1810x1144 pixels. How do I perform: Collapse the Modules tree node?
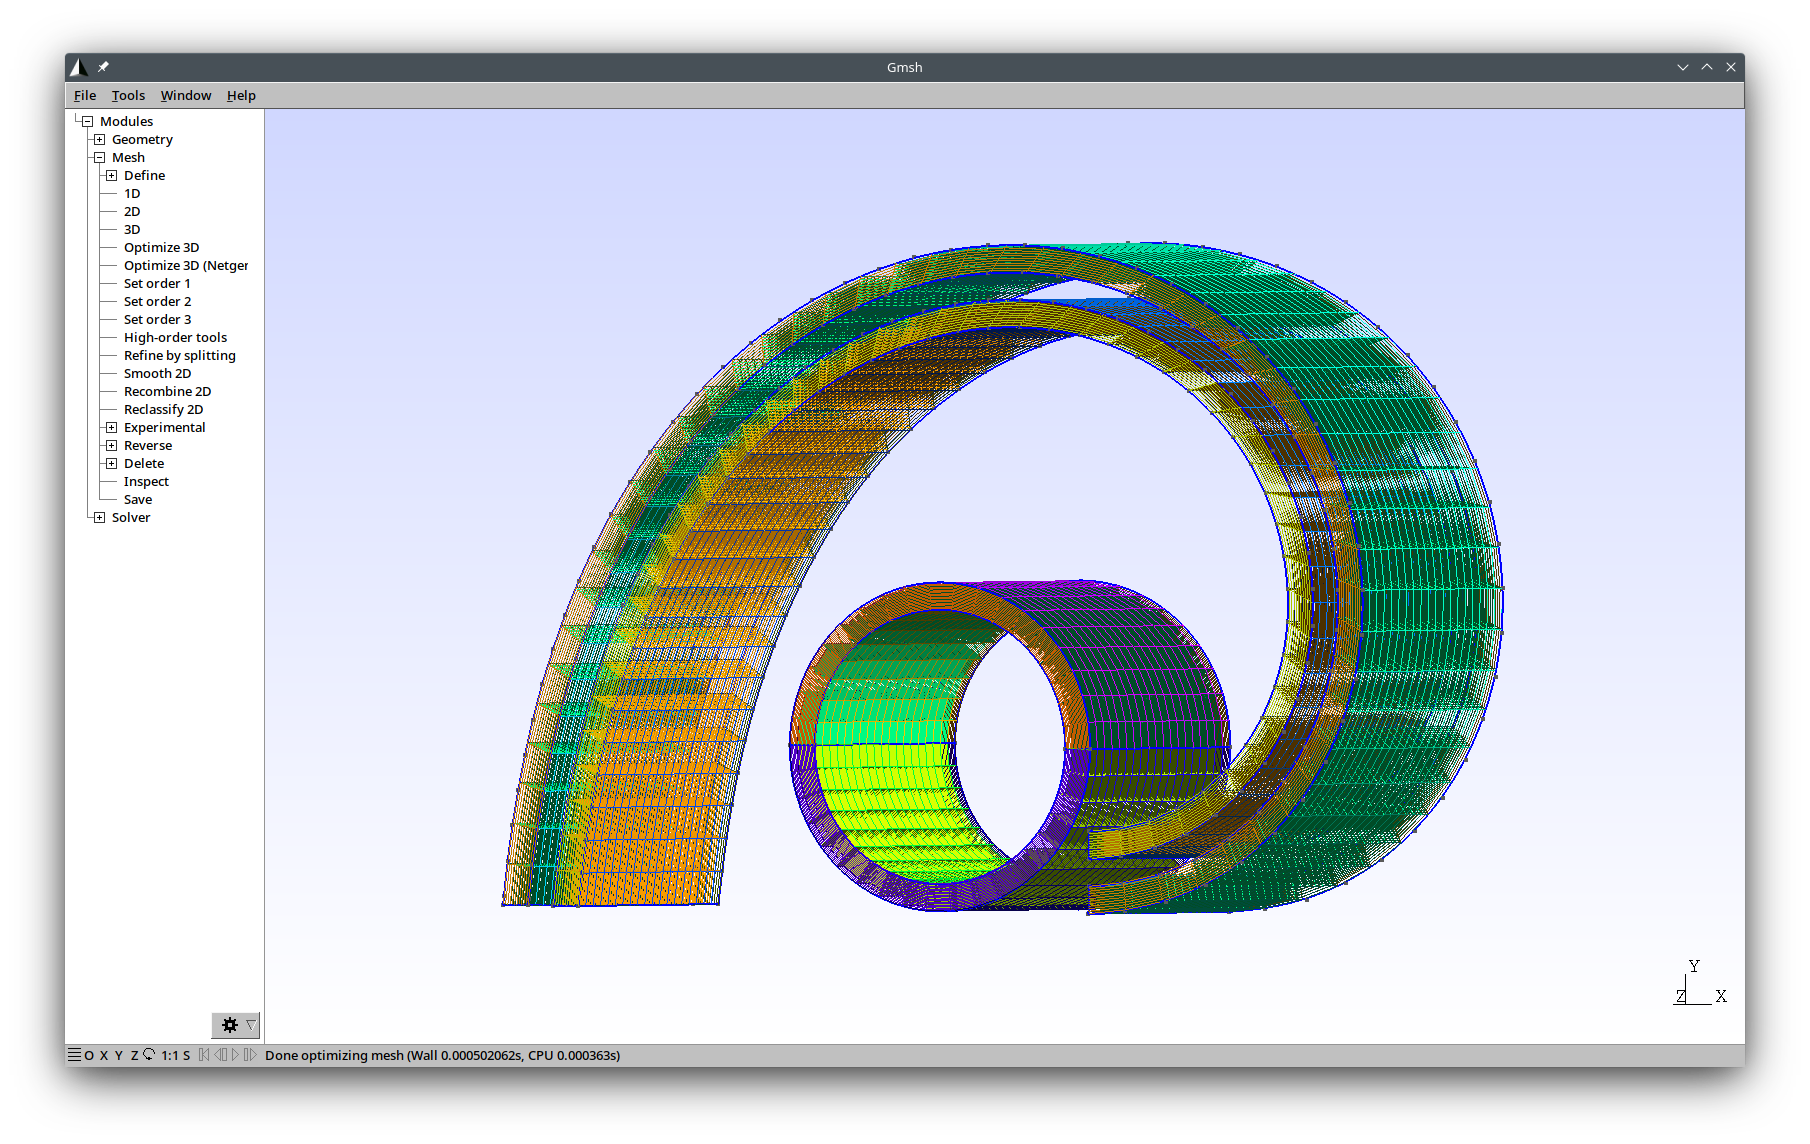click(x=87, y=122)
